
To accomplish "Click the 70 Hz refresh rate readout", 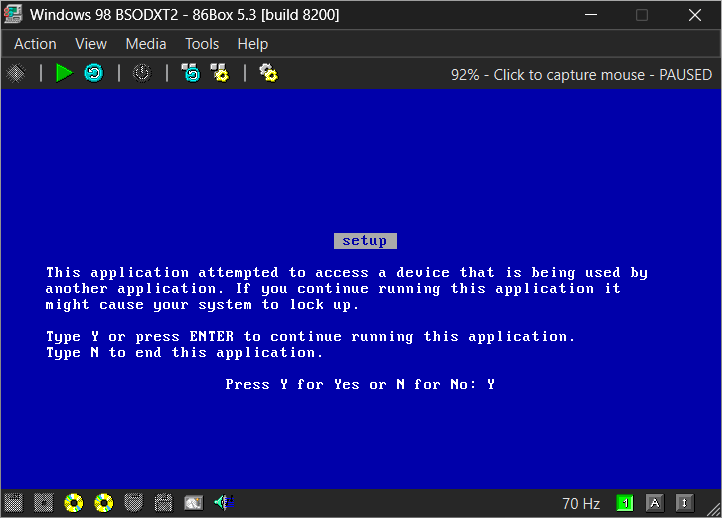I will (581, 503).
